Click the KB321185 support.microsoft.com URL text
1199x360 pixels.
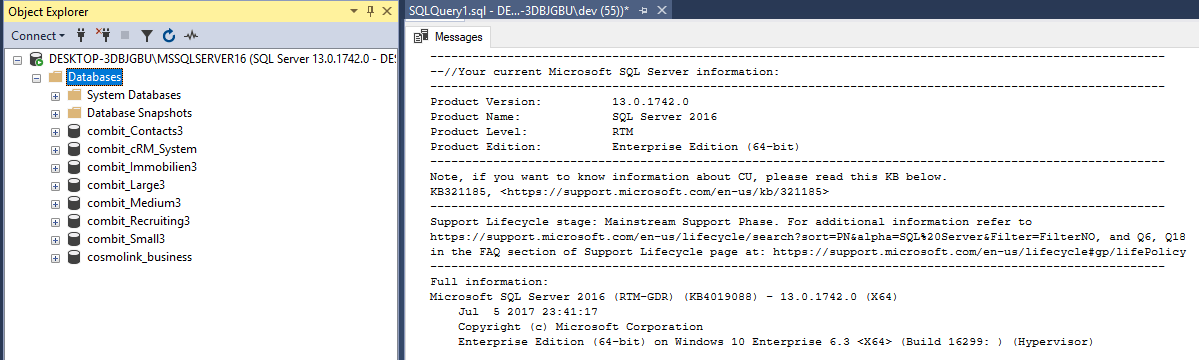(x=665, y=191)
